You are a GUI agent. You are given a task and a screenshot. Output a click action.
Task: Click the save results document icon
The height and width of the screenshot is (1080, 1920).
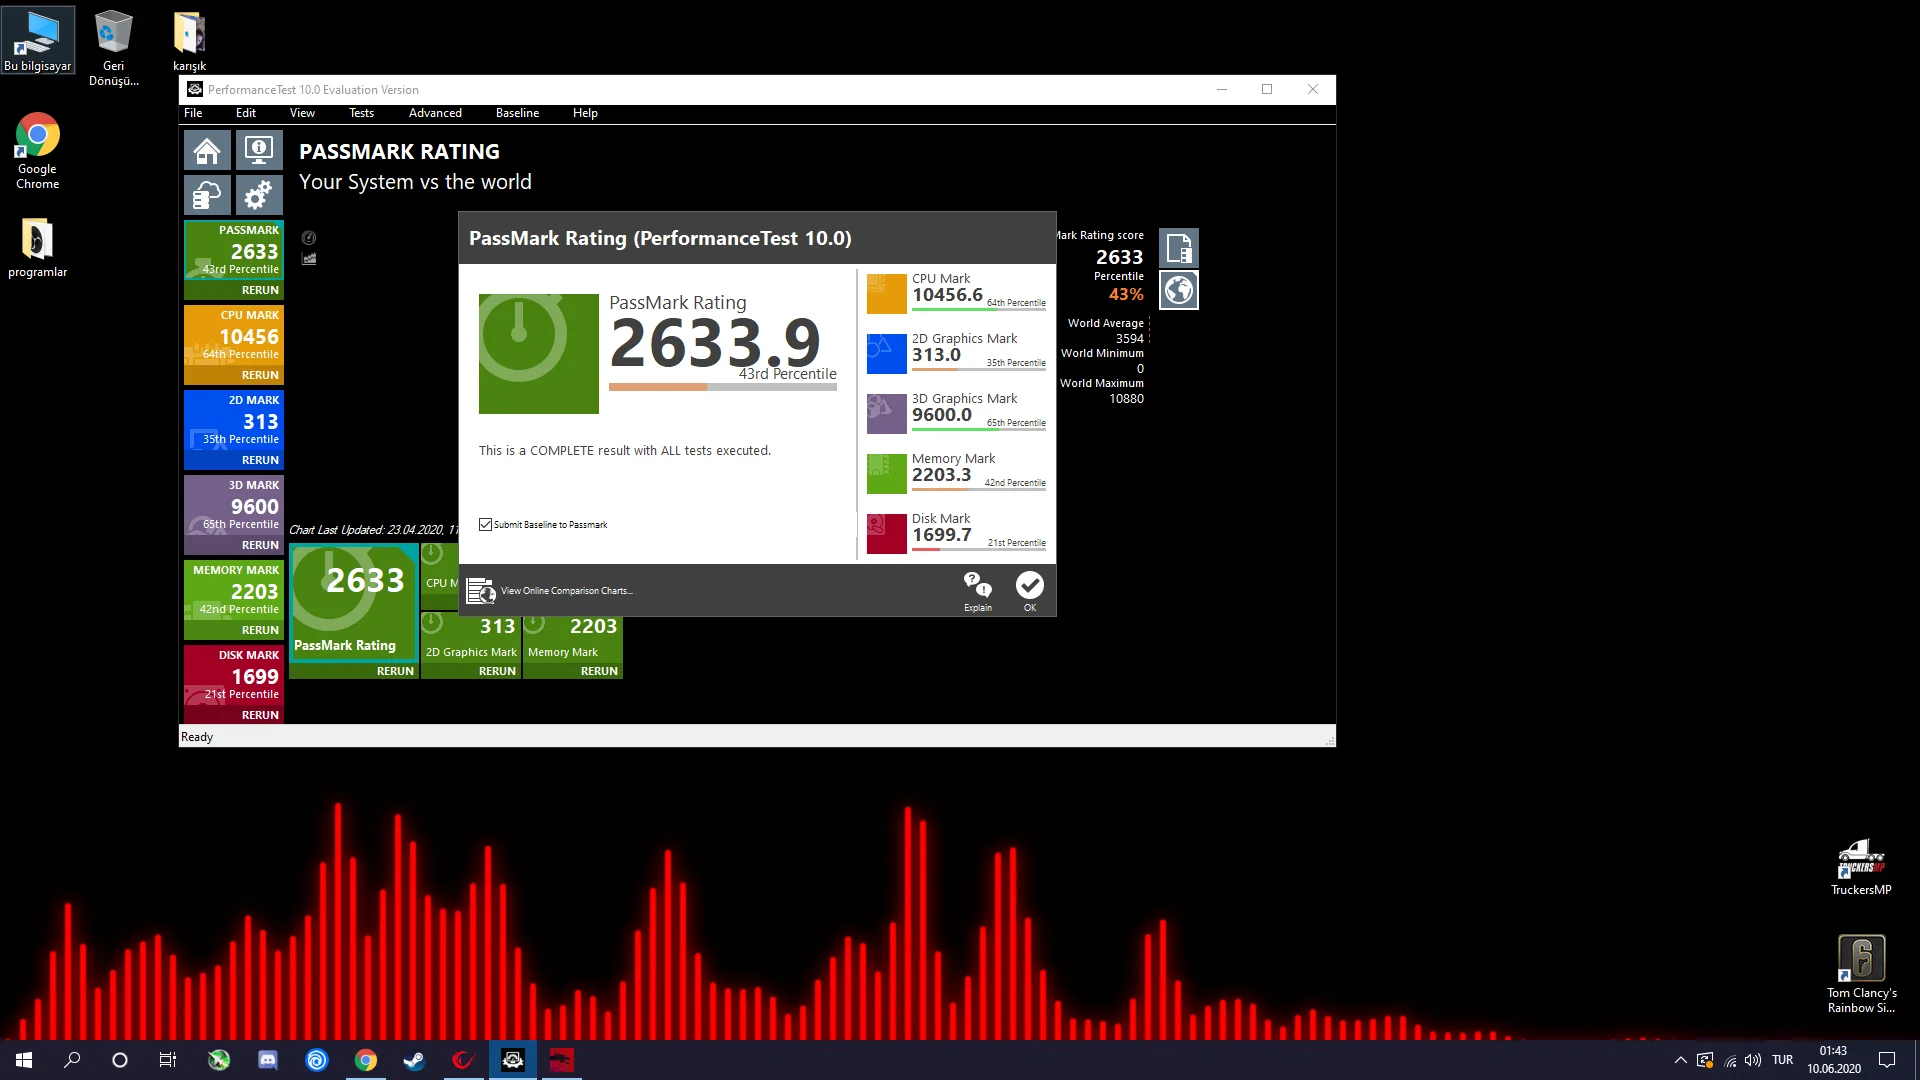[x=1179, y=247]
